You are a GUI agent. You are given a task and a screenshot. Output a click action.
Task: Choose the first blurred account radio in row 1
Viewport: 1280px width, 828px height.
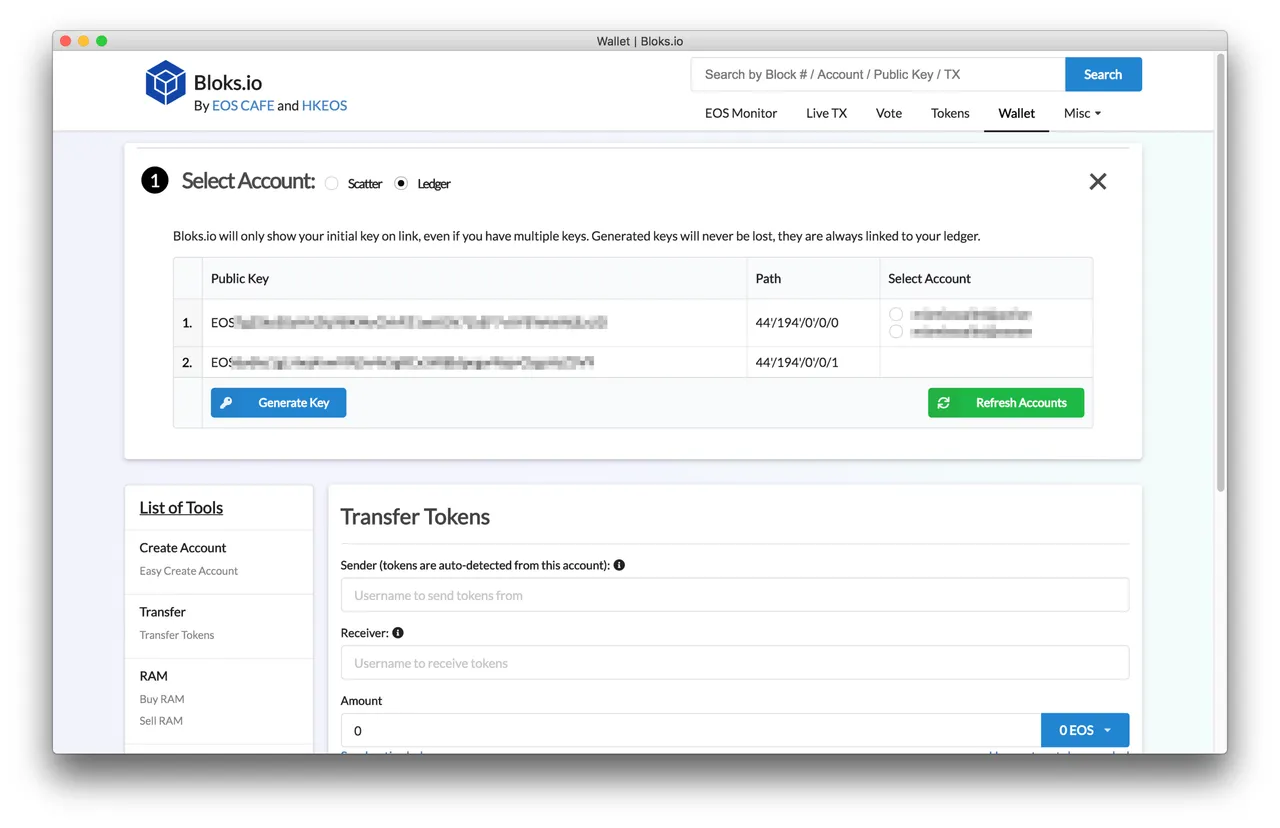tap(896, 314)
